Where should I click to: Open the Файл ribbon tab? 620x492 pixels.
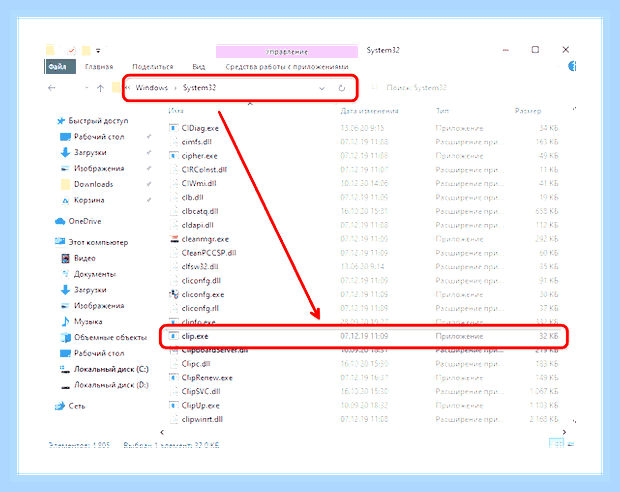[59, 66]
